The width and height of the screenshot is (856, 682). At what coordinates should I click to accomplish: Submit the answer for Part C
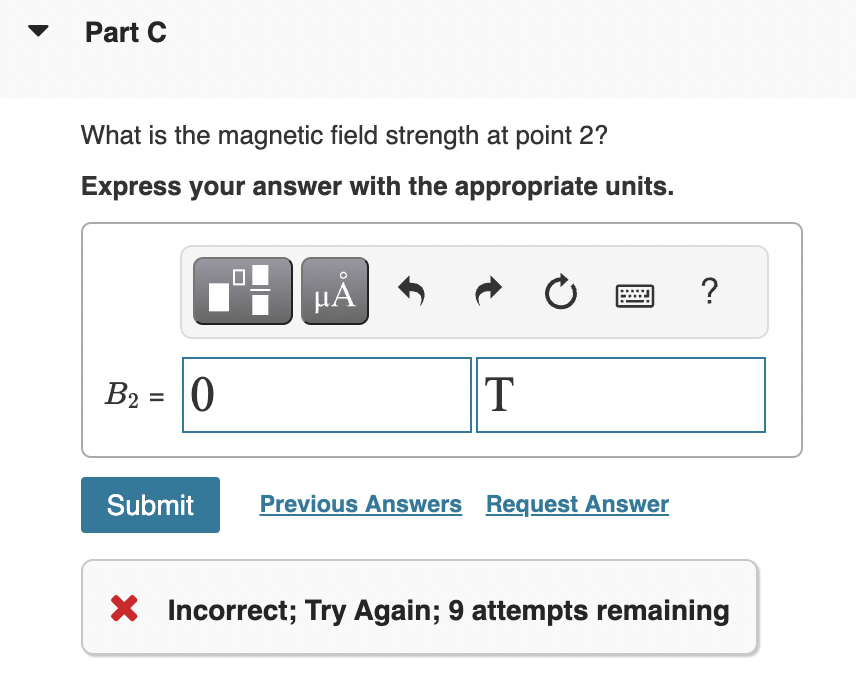150,505
